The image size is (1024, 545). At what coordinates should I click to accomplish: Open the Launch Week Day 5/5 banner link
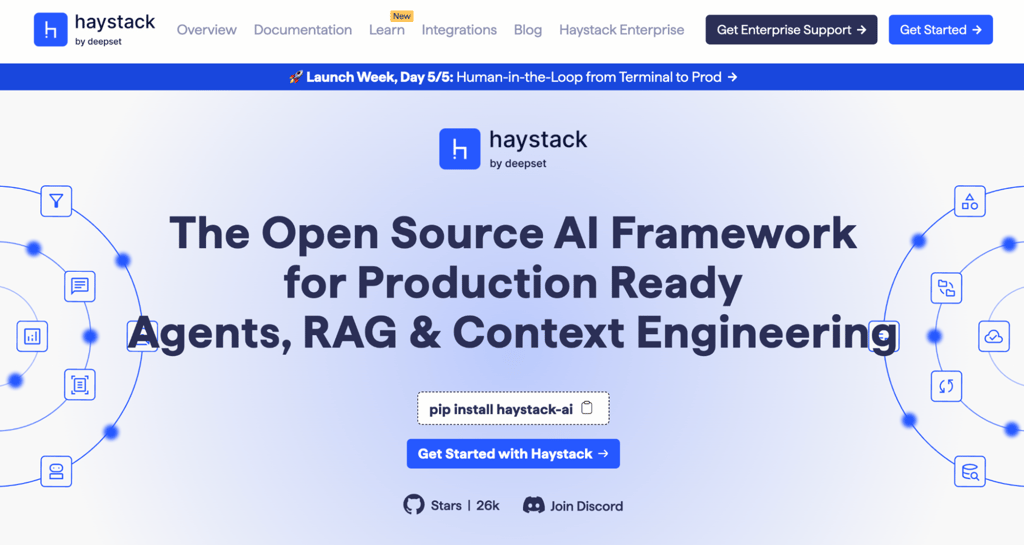coord(513,77)
